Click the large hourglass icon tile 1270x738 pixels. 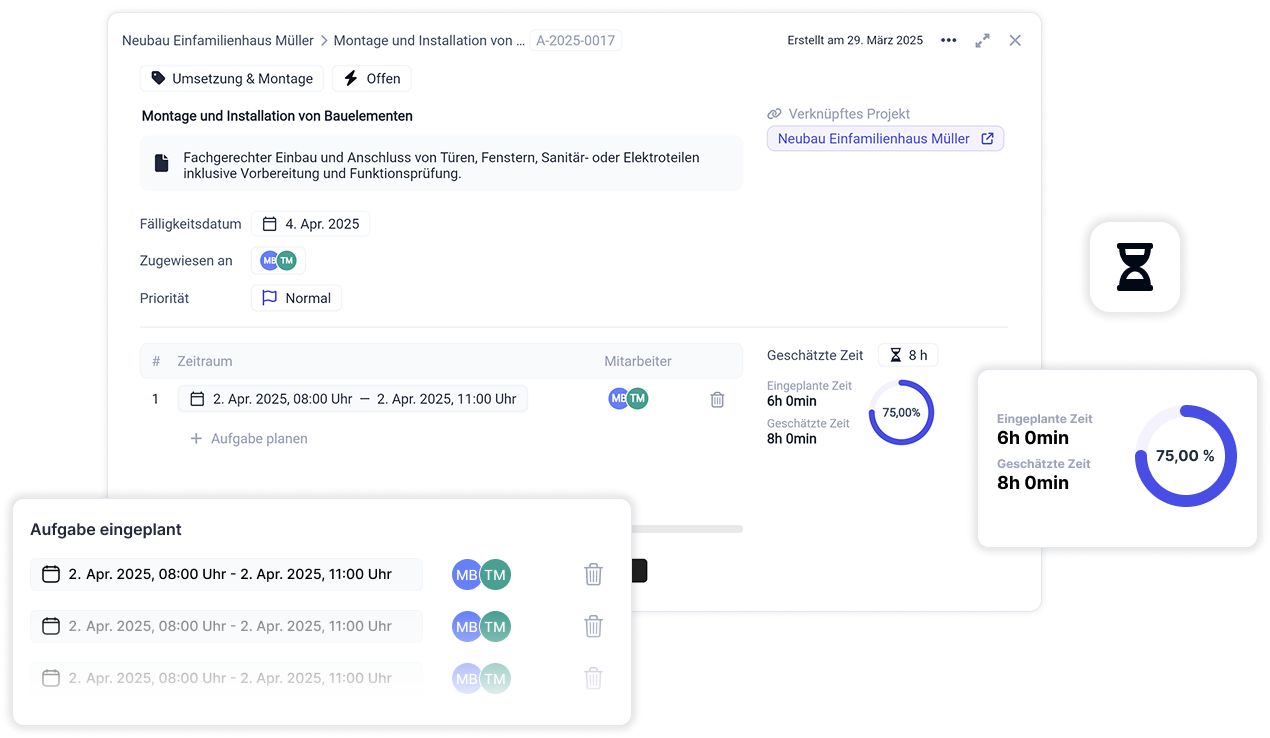pos(1135,267)
